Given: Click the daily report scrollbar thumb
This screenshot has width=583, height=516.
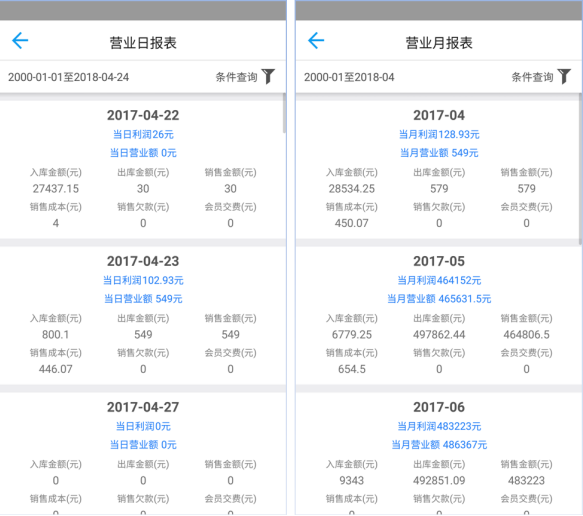Looking at the screenshot, I should click(284, 113).
